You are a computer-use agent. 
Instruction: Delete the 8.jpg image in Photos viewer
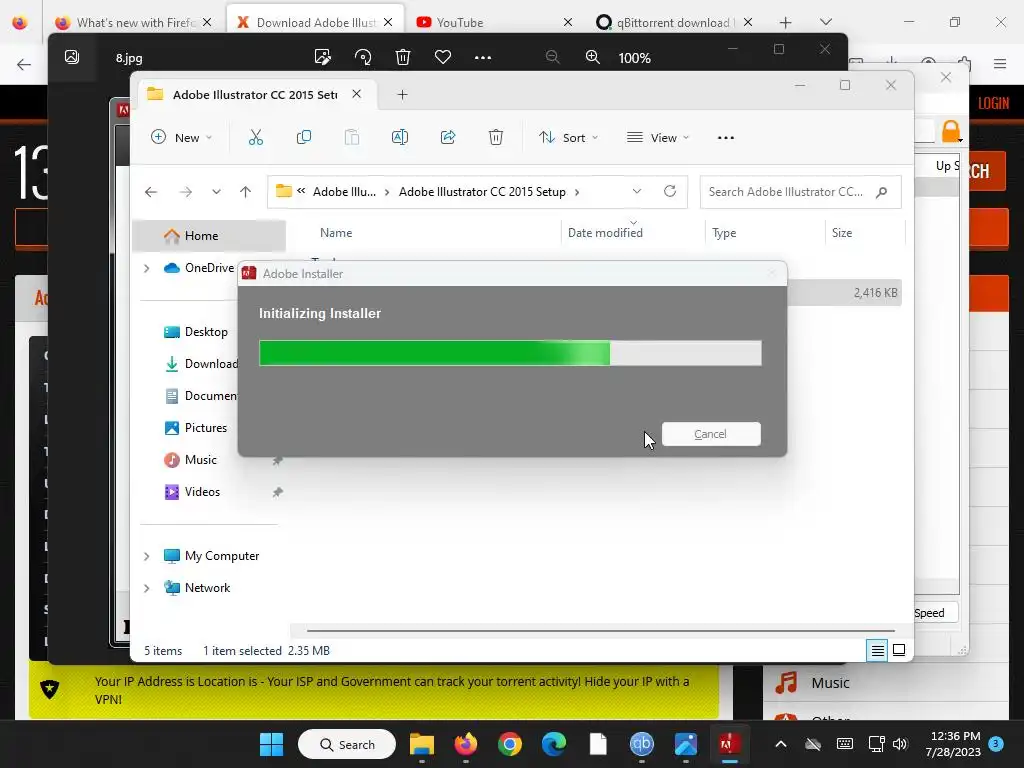(x=403, y=57)
